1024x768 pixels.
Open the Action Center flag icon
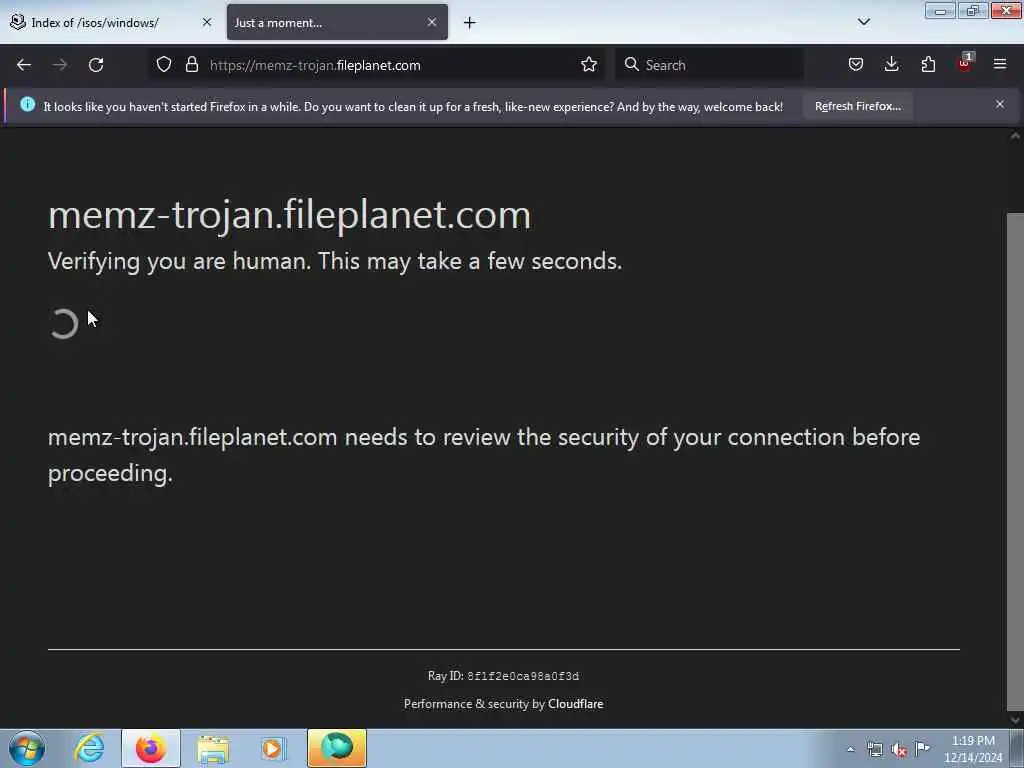coord(923,748)
